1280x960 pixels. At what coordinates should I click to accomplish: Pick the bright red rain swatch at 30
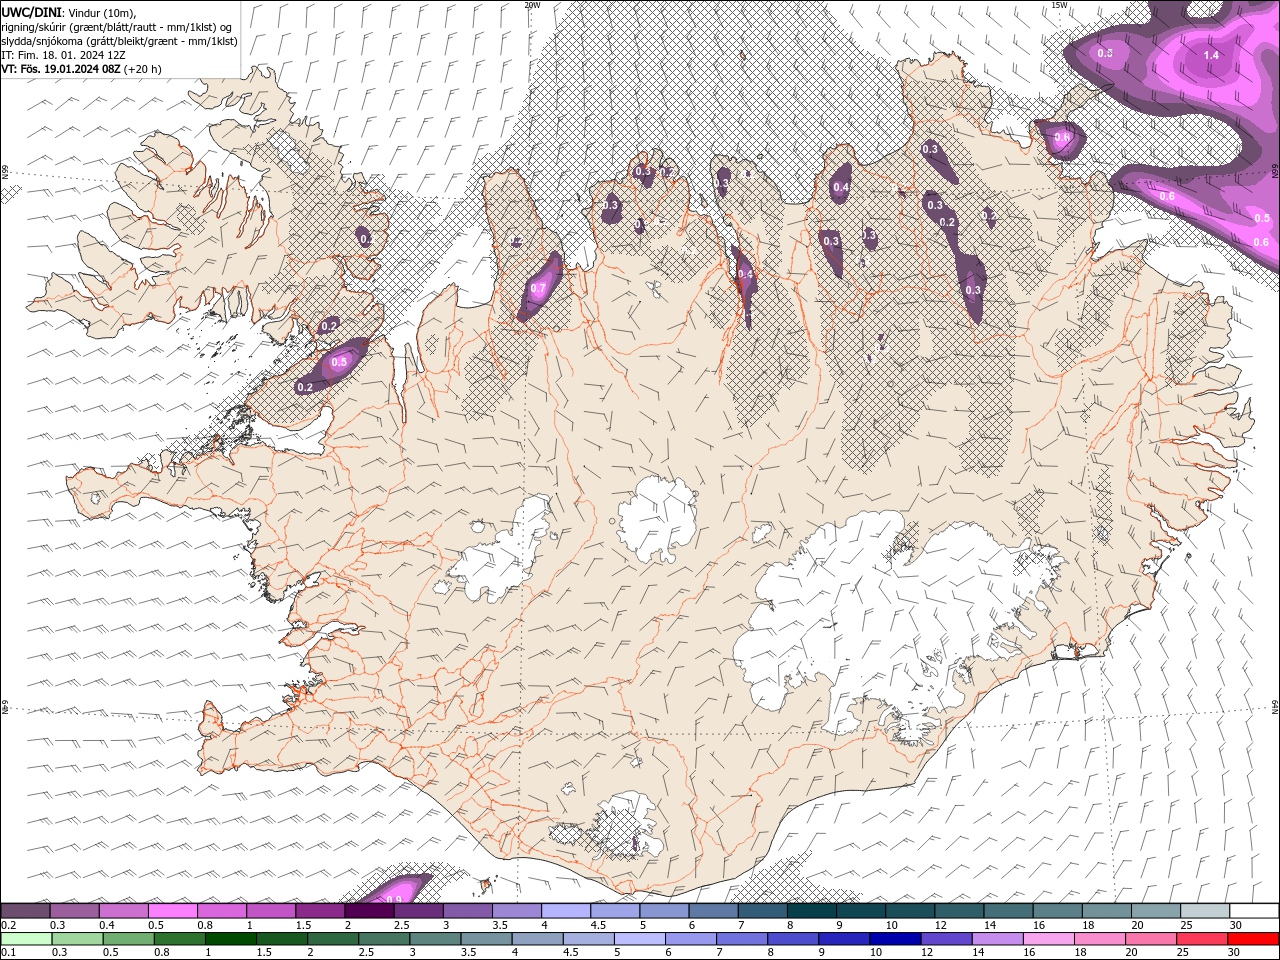(x=1253, y=939)
